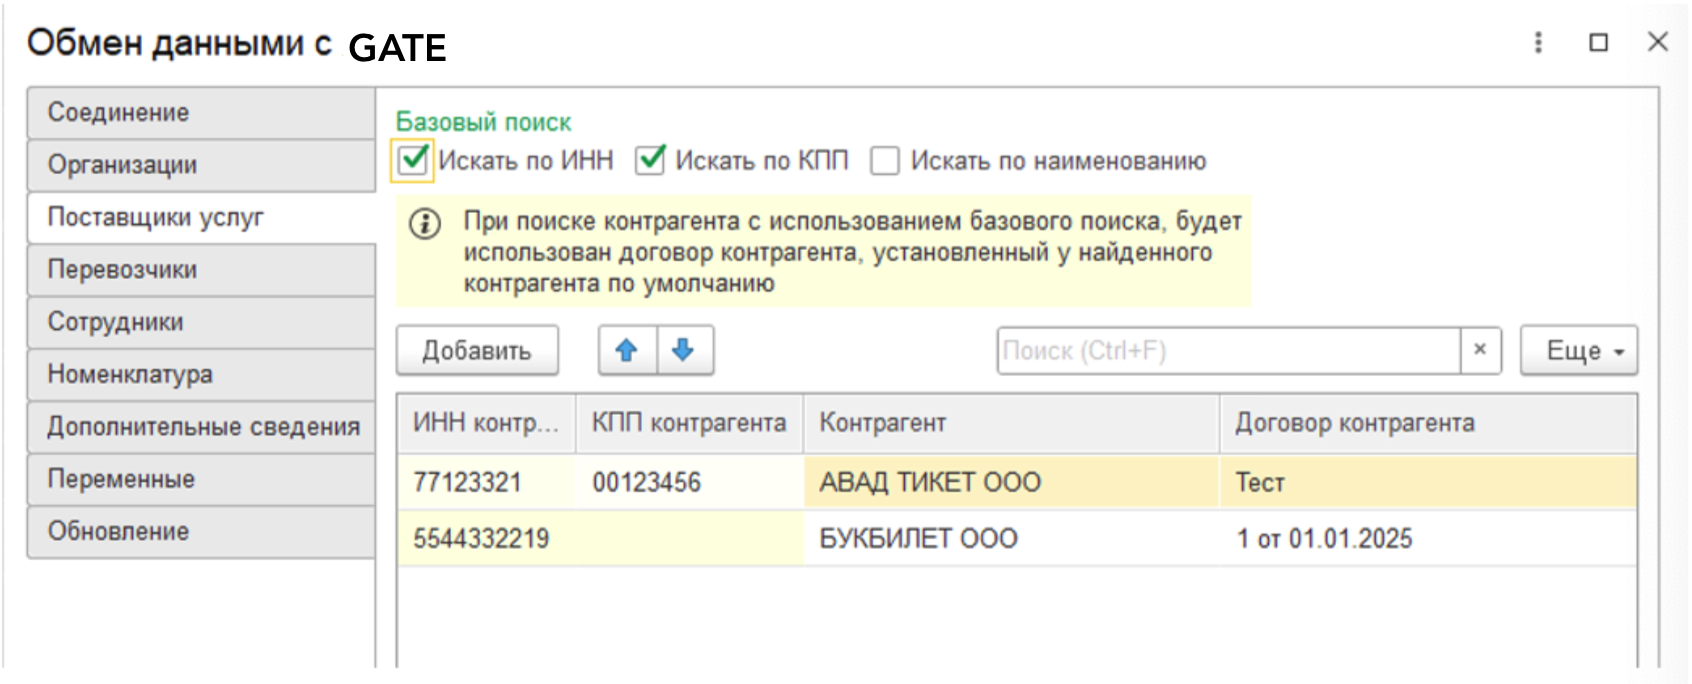Close the data exchange window

(x=1657, y=42)
